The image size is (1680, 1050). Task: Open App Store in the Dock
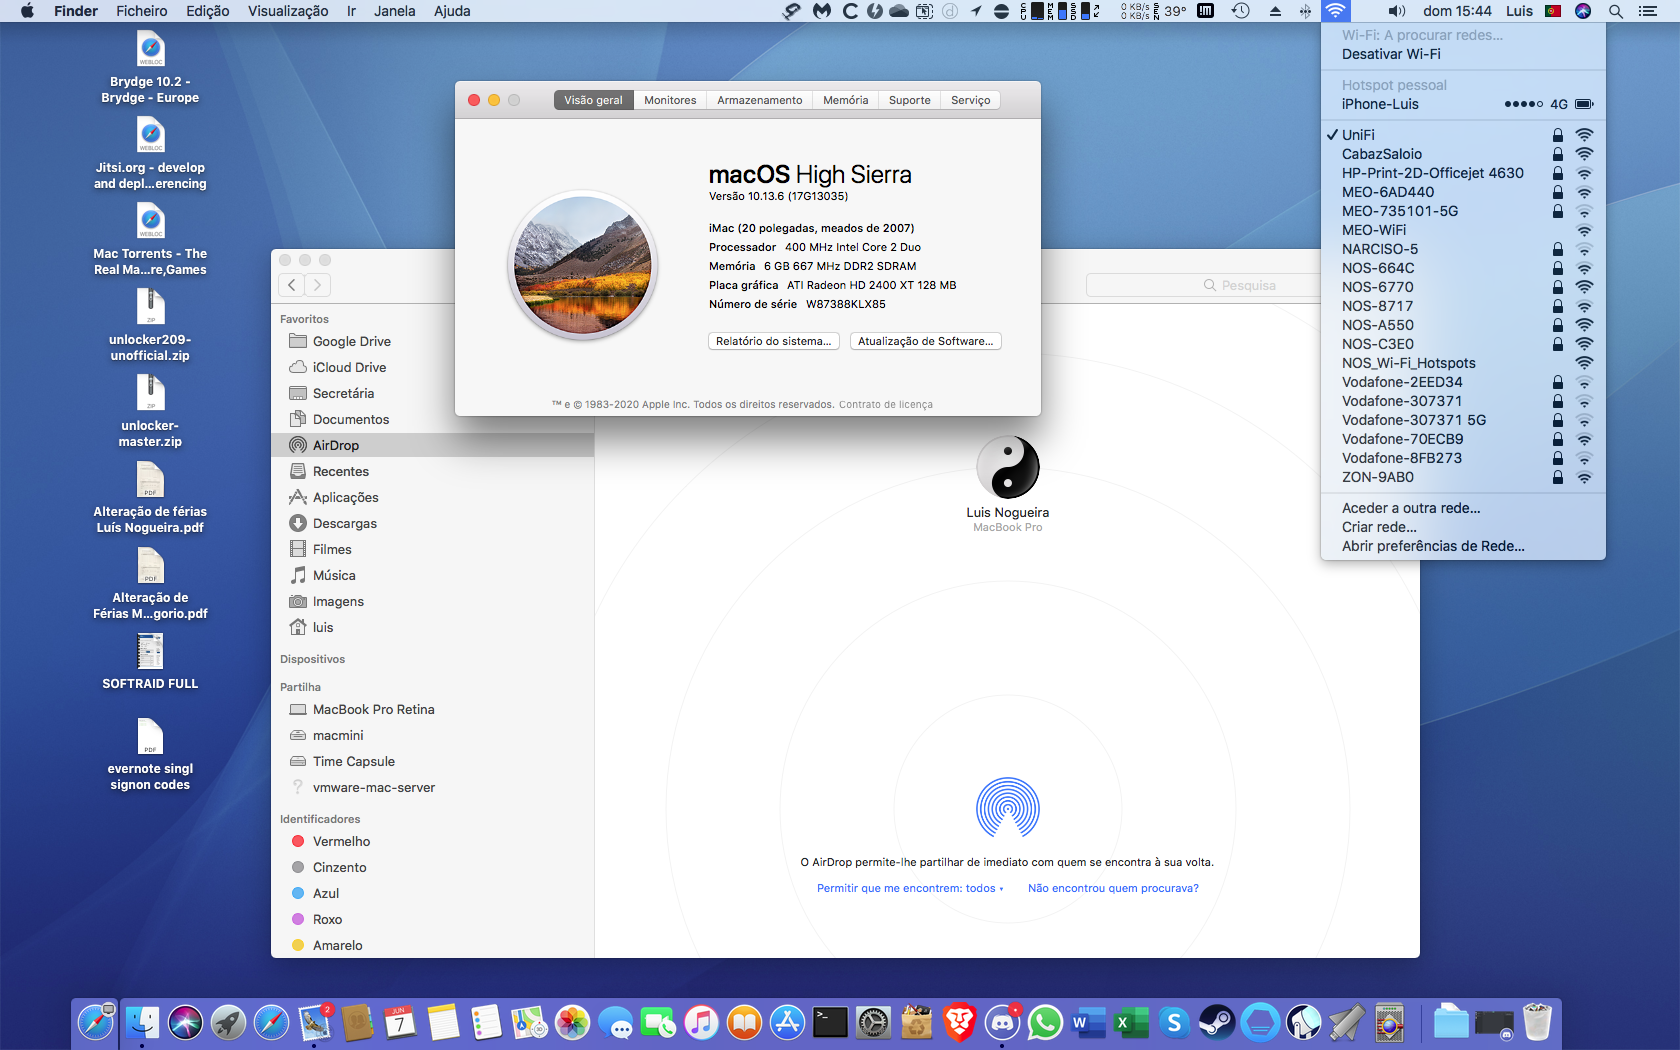(x=787, y=1022)
